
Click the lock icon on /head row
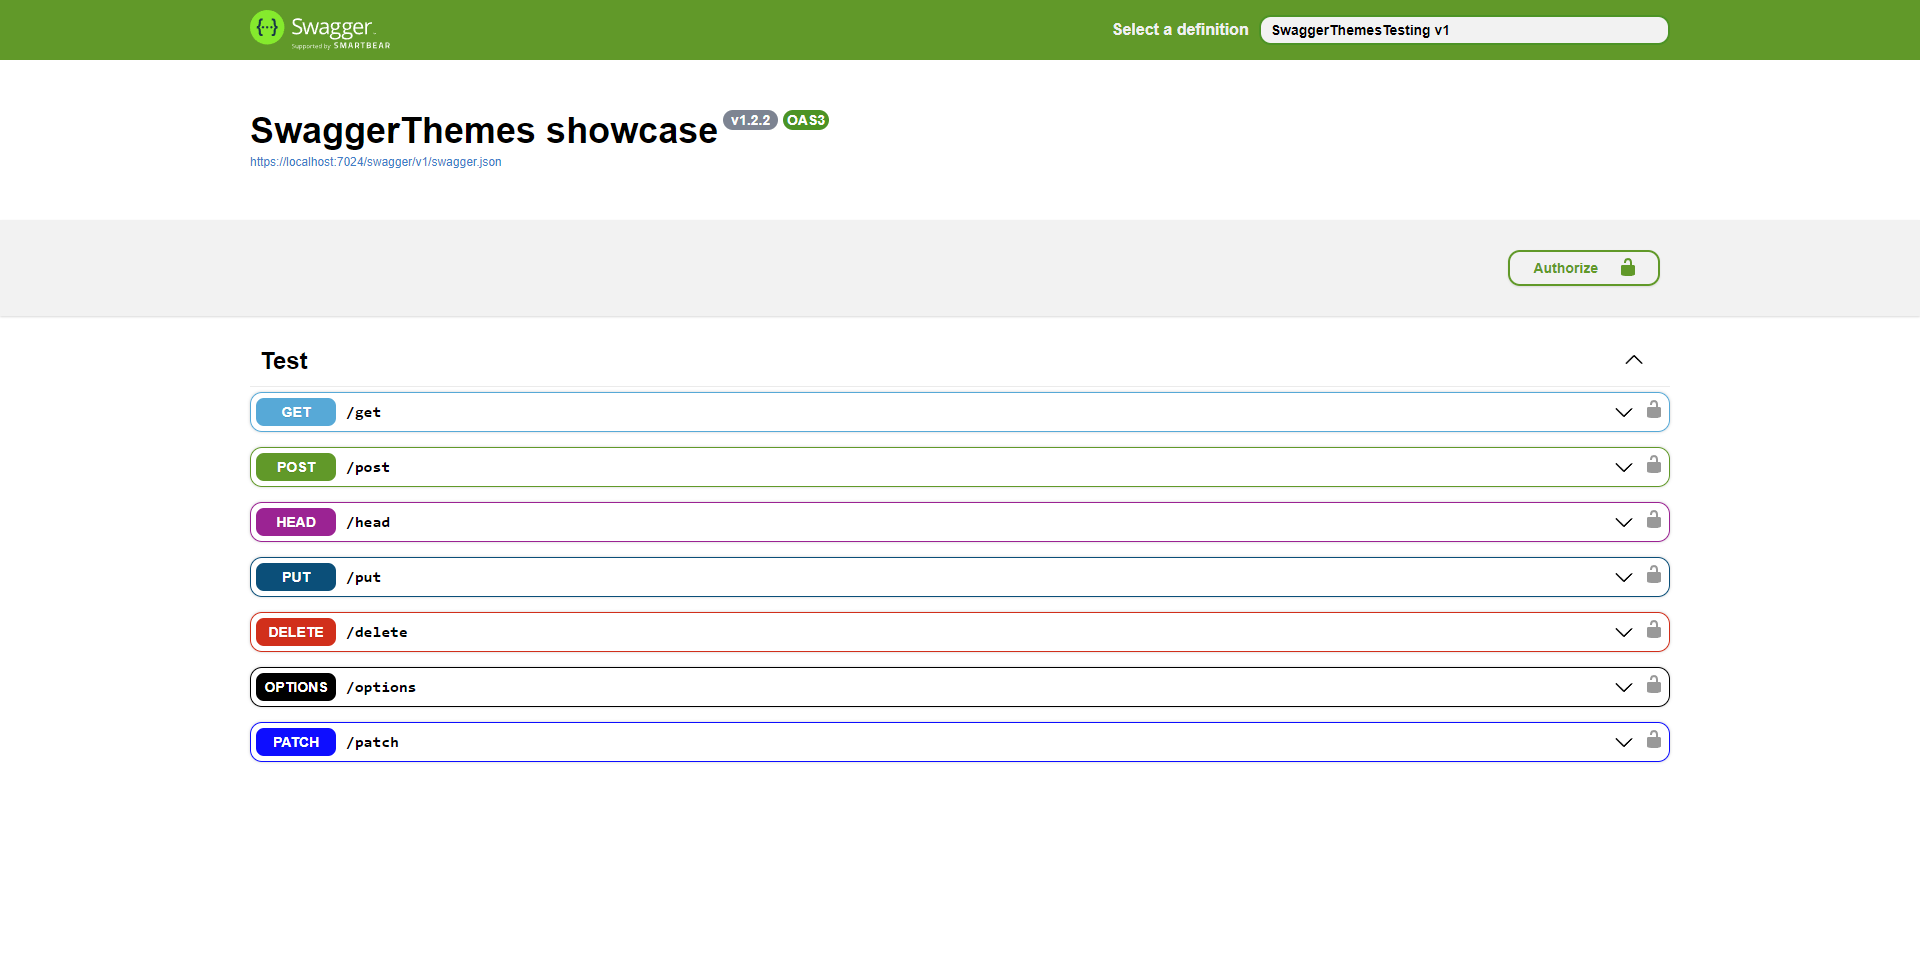(1654, 520)
